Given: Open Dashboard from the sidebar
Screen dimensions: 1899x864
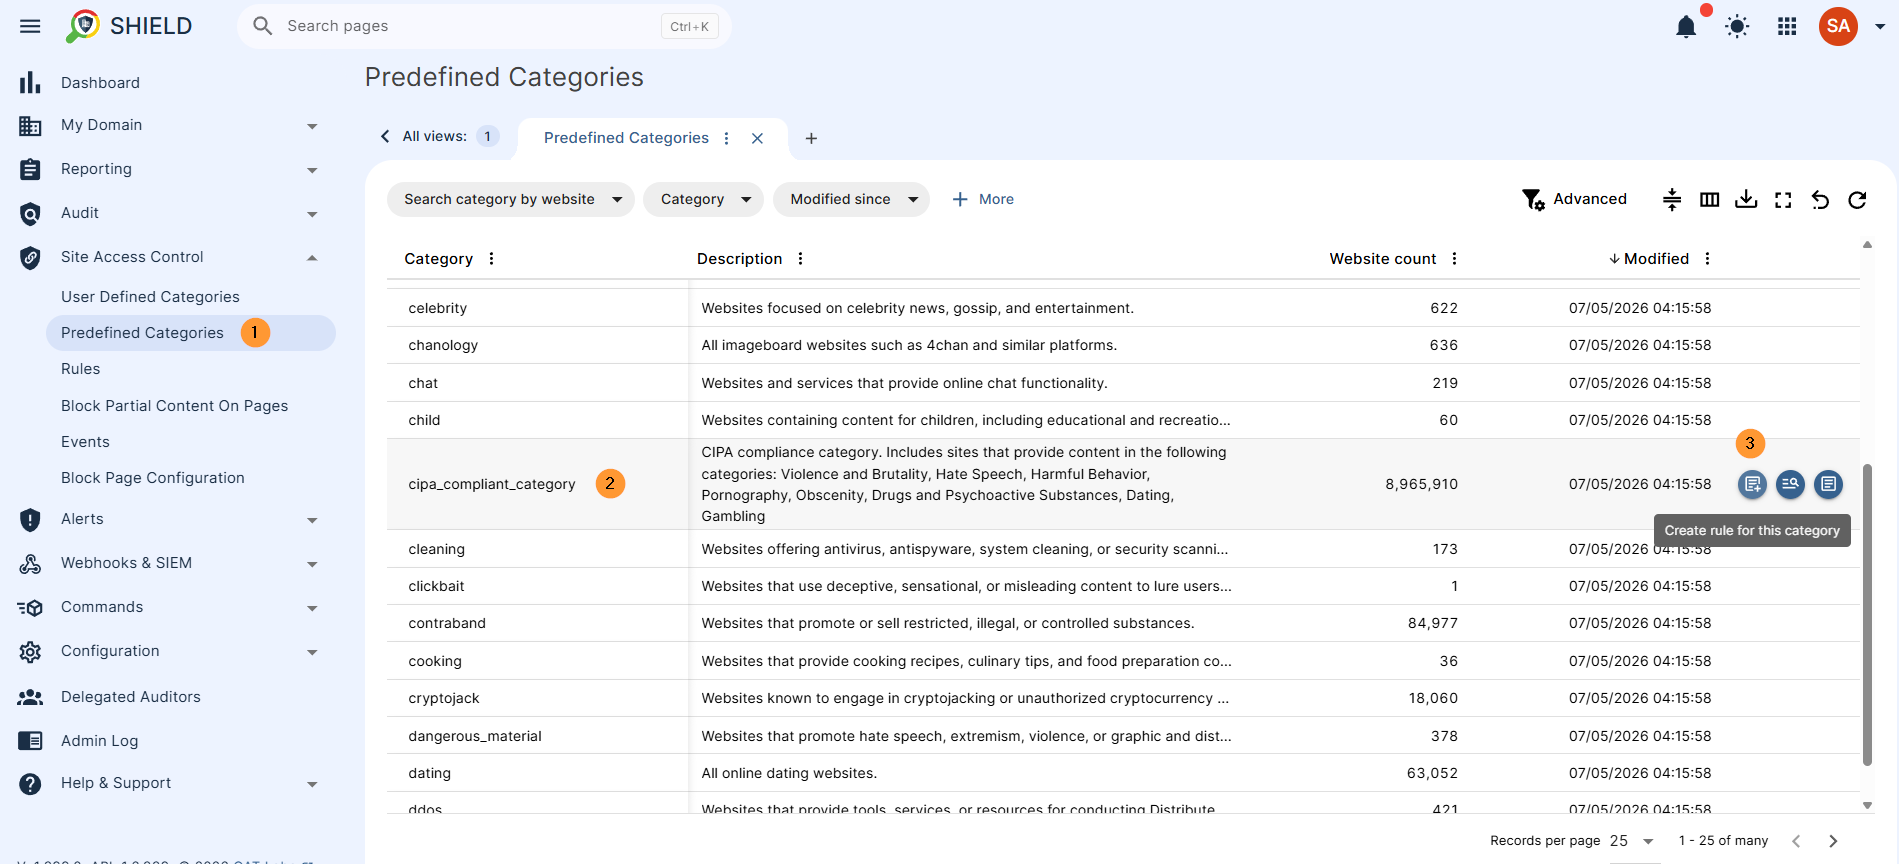Looking at the screenshot, I should [x=100, y=83].
